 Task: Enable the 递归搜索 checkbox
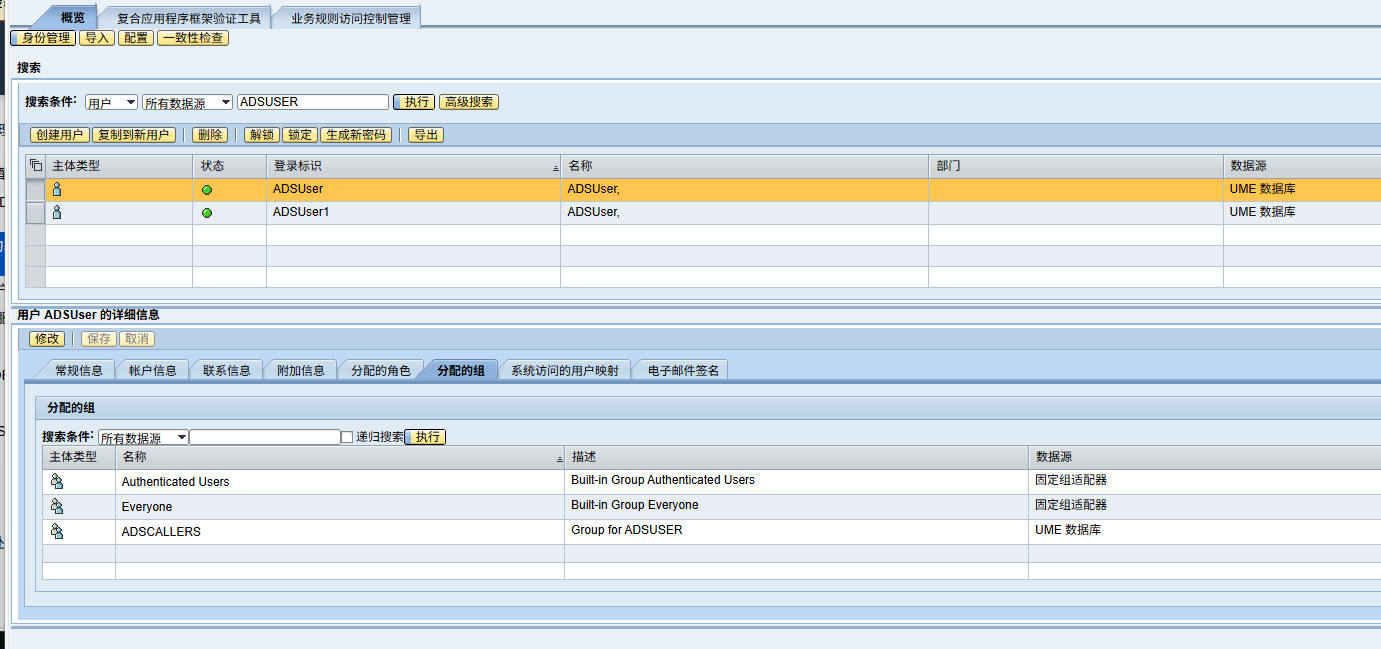[x=347, y=437]
